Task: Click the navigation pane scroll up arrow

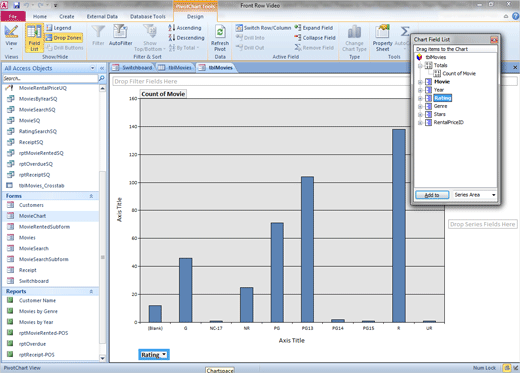Action: tap(102, 88)
